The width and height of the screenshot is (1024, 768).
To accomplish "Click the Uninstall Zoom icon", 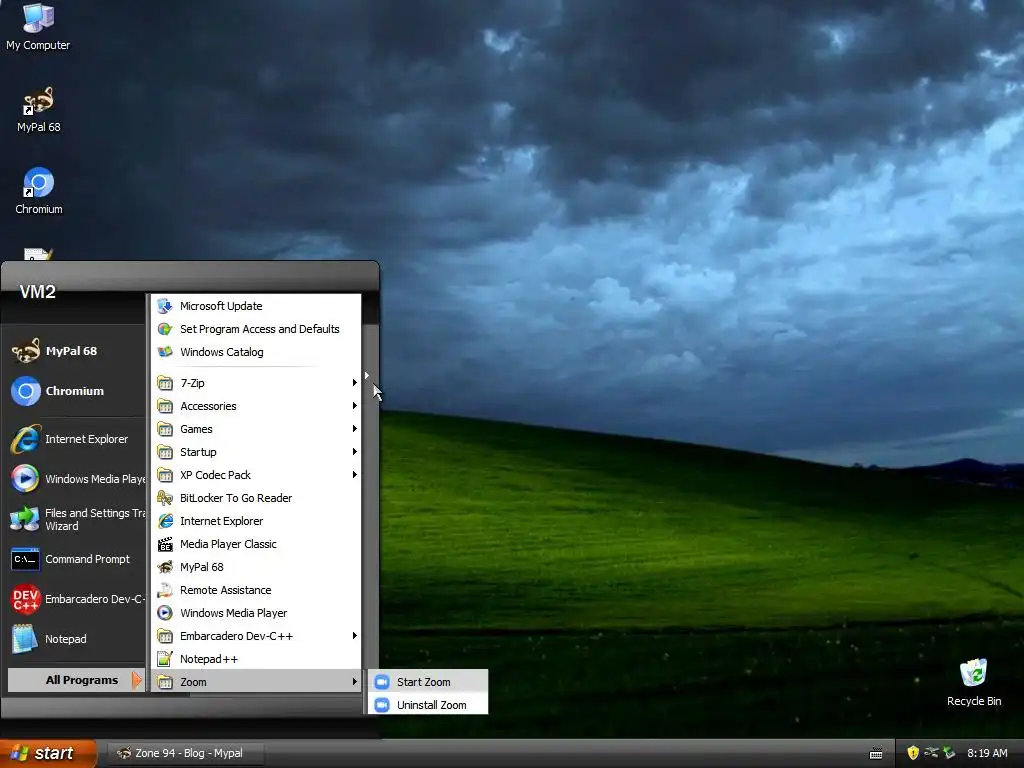I will [x=382, y=705].
